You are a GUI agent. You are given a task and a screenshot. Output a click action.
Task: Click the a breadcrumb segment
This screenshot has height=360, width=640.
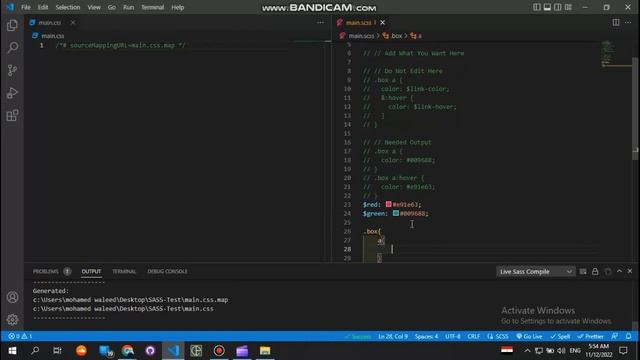416,36
